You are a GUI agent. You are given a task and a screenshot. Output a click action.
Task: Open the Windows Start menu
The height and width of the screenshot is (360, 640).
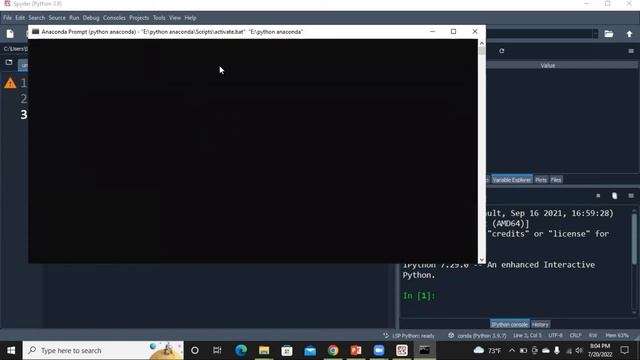pyautogui.click(x=11, y=351)
